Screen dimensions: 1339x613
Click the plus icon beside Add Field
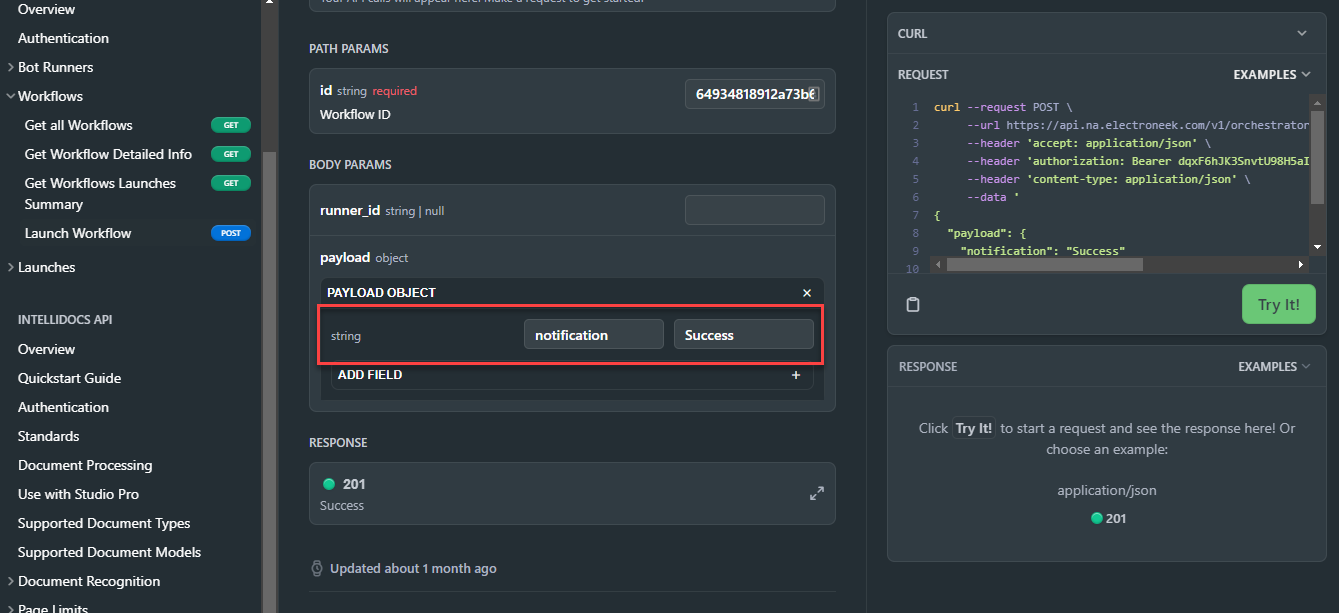click(796, 375)
